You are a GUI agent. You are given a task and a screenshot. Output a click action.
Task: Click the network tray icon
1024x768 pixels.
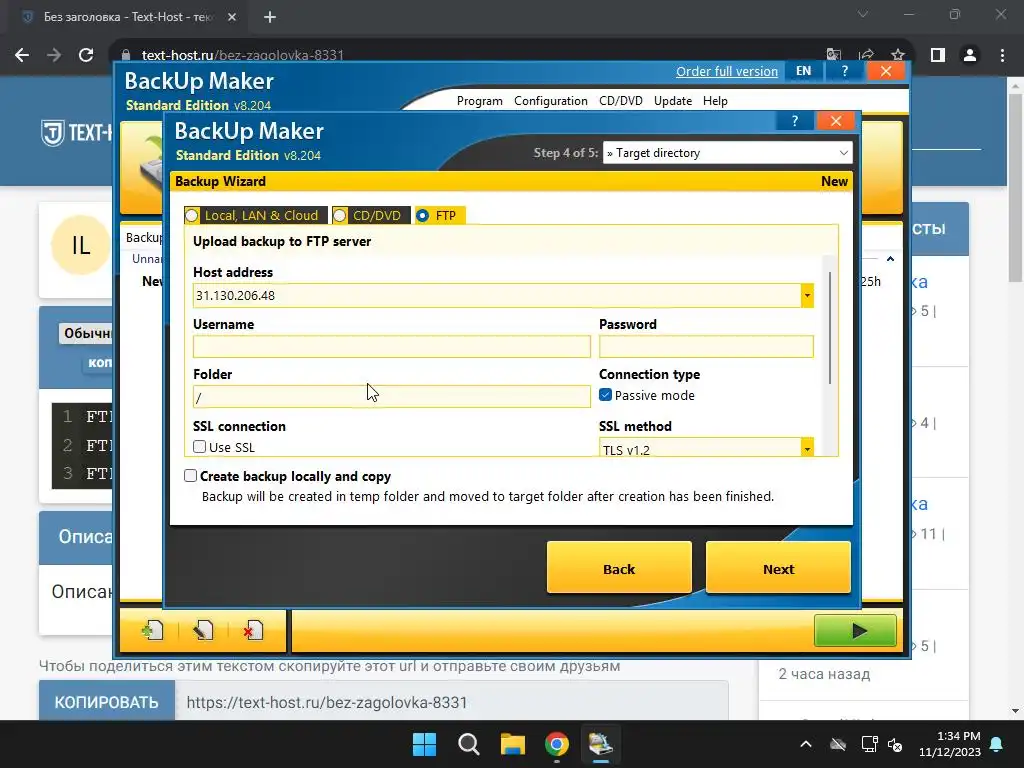[x=869, y=744]
